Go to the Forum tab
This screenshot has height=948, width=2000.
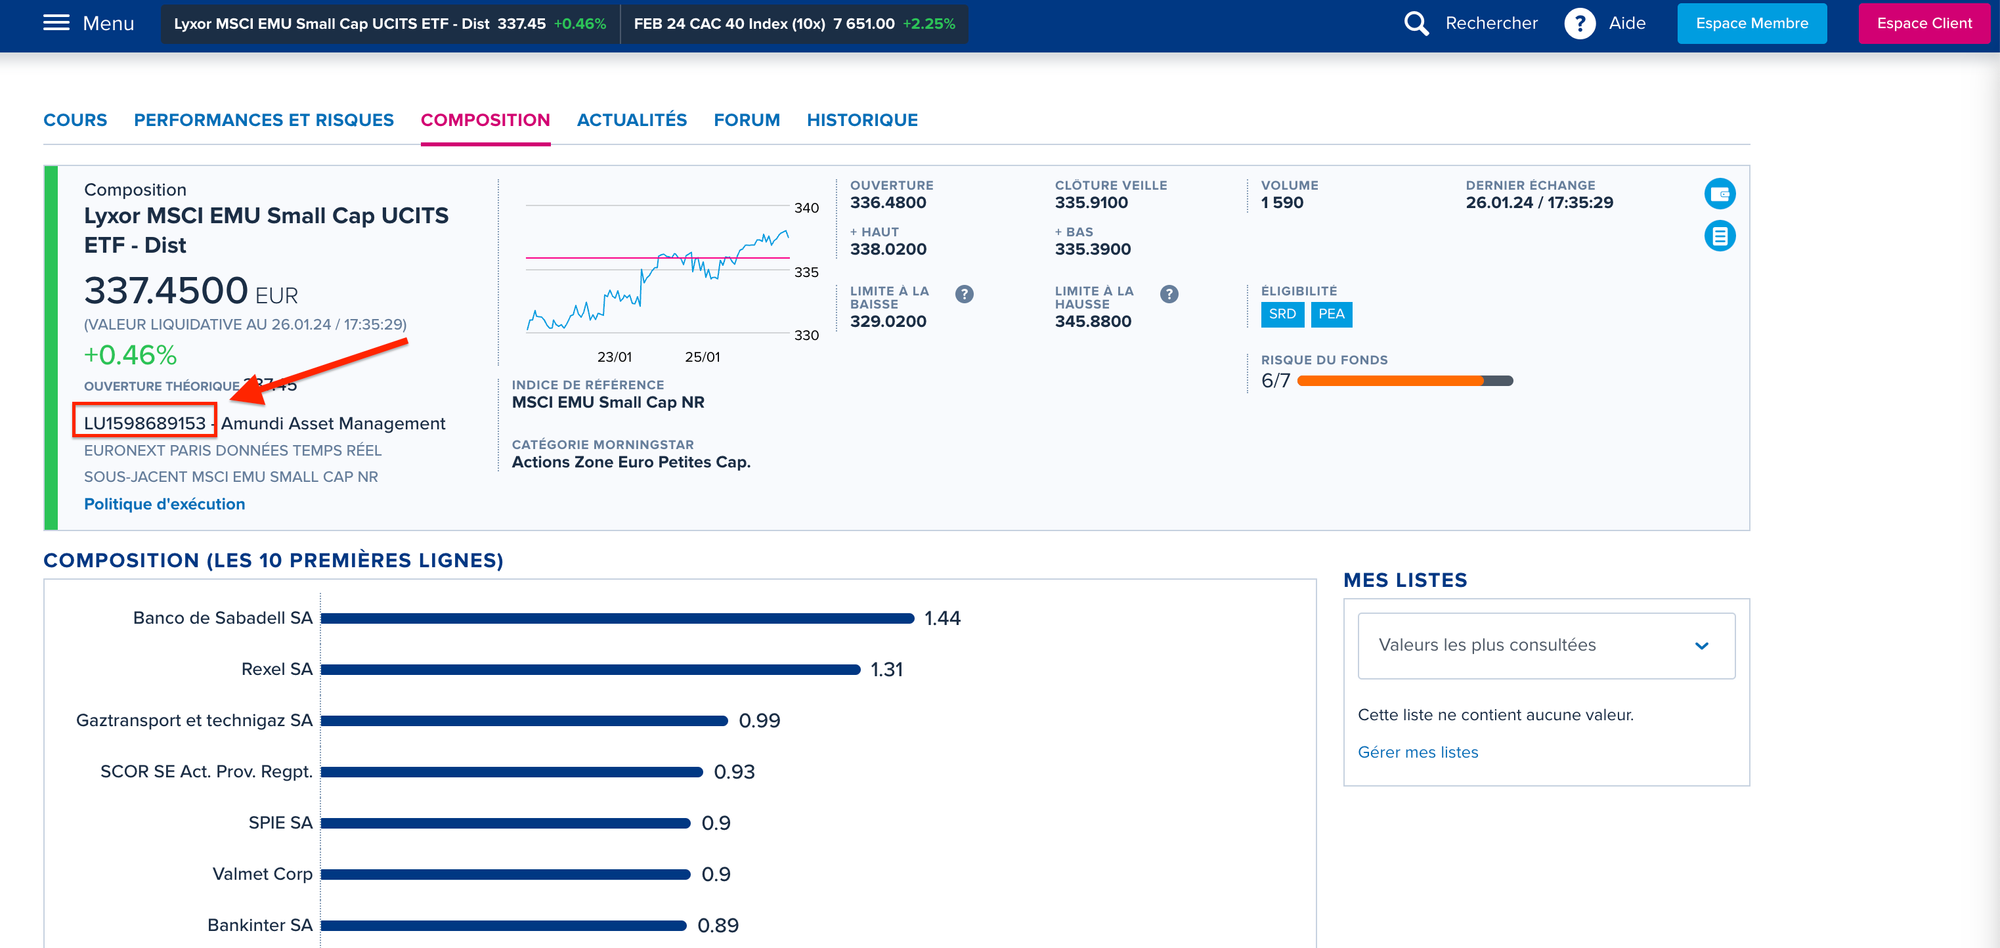(x=747, y=120)
